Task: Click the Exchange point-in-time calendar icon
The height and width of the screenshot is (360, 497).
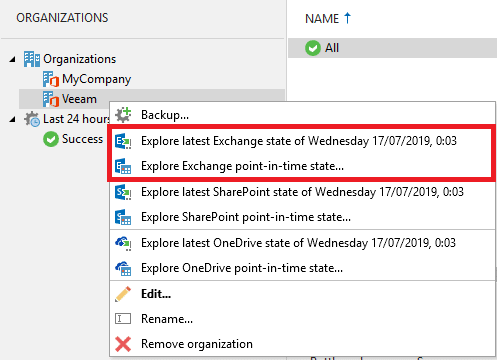Action: click(123, 166)
